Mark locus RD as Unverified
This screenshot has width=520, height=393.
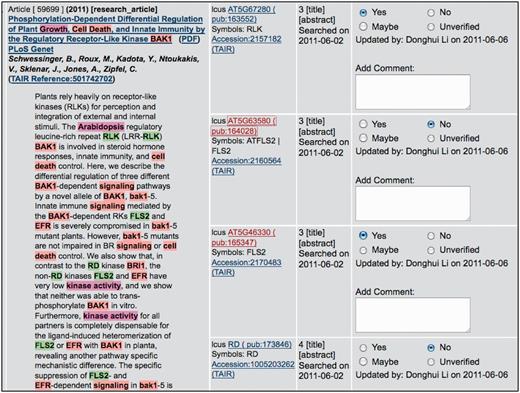[431, 362]
